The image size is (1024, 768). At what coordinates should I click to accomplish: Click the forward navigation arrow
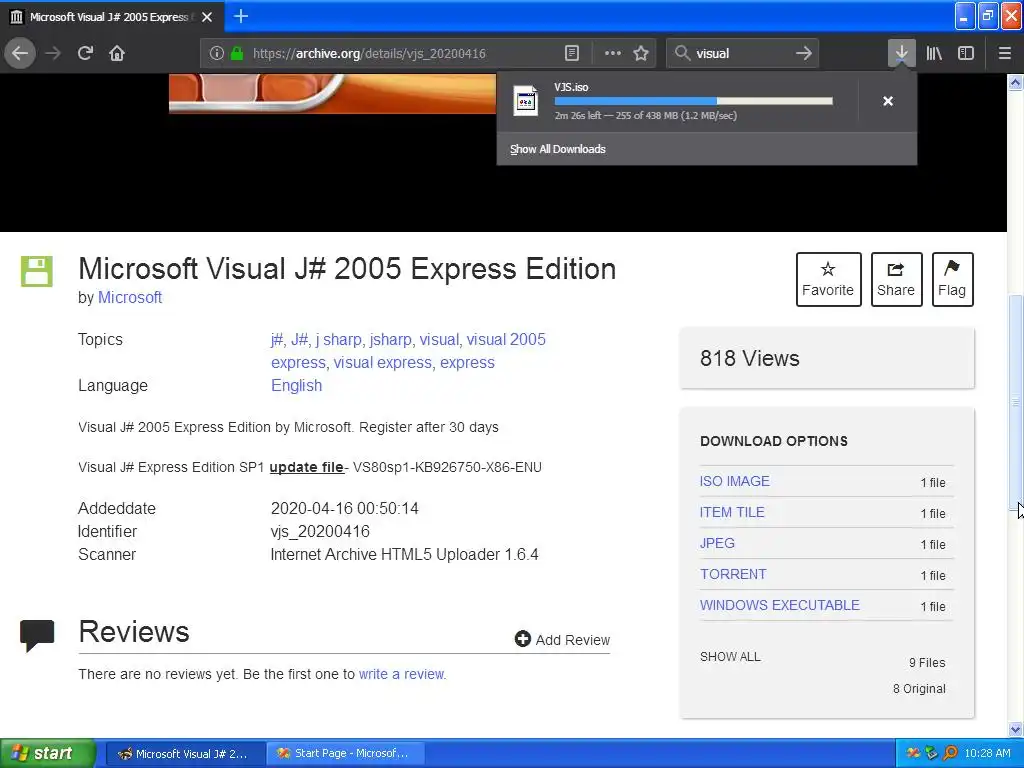coord(53,53)
